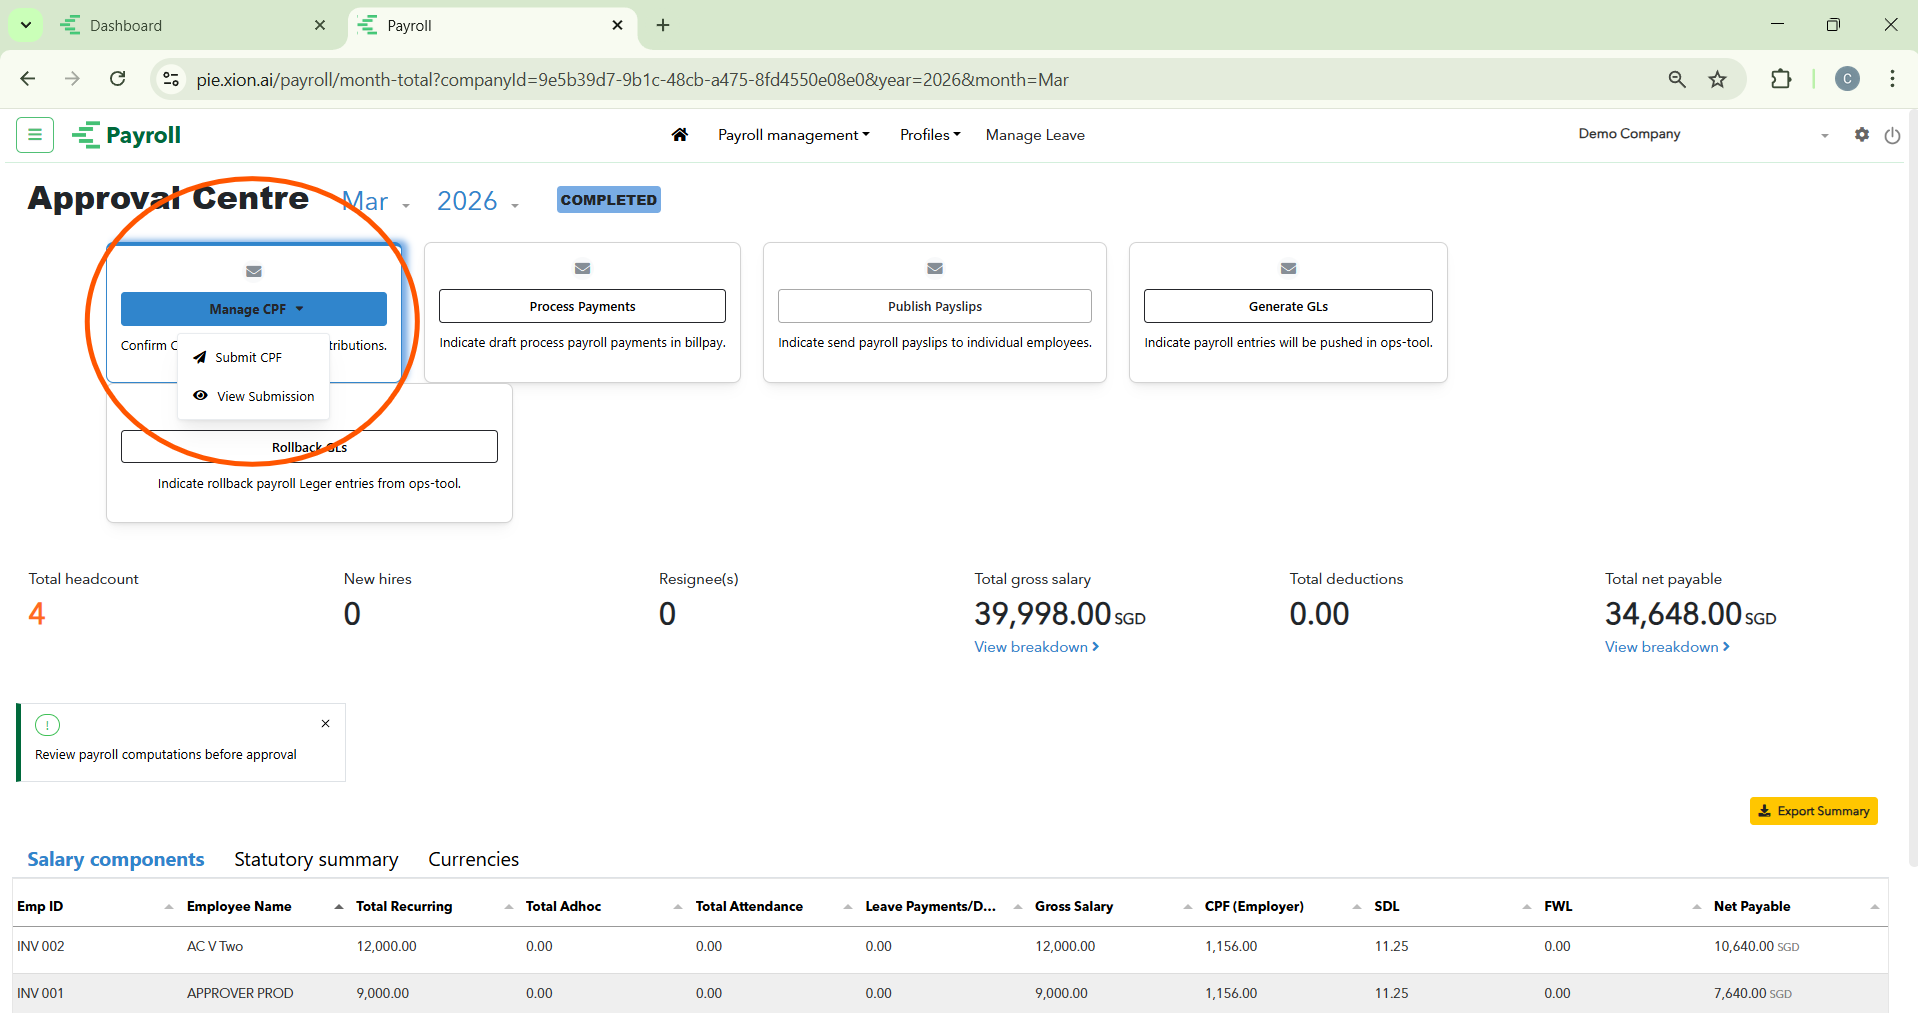Click envelope icon above Publish Payslips

[x=935, y=268]
